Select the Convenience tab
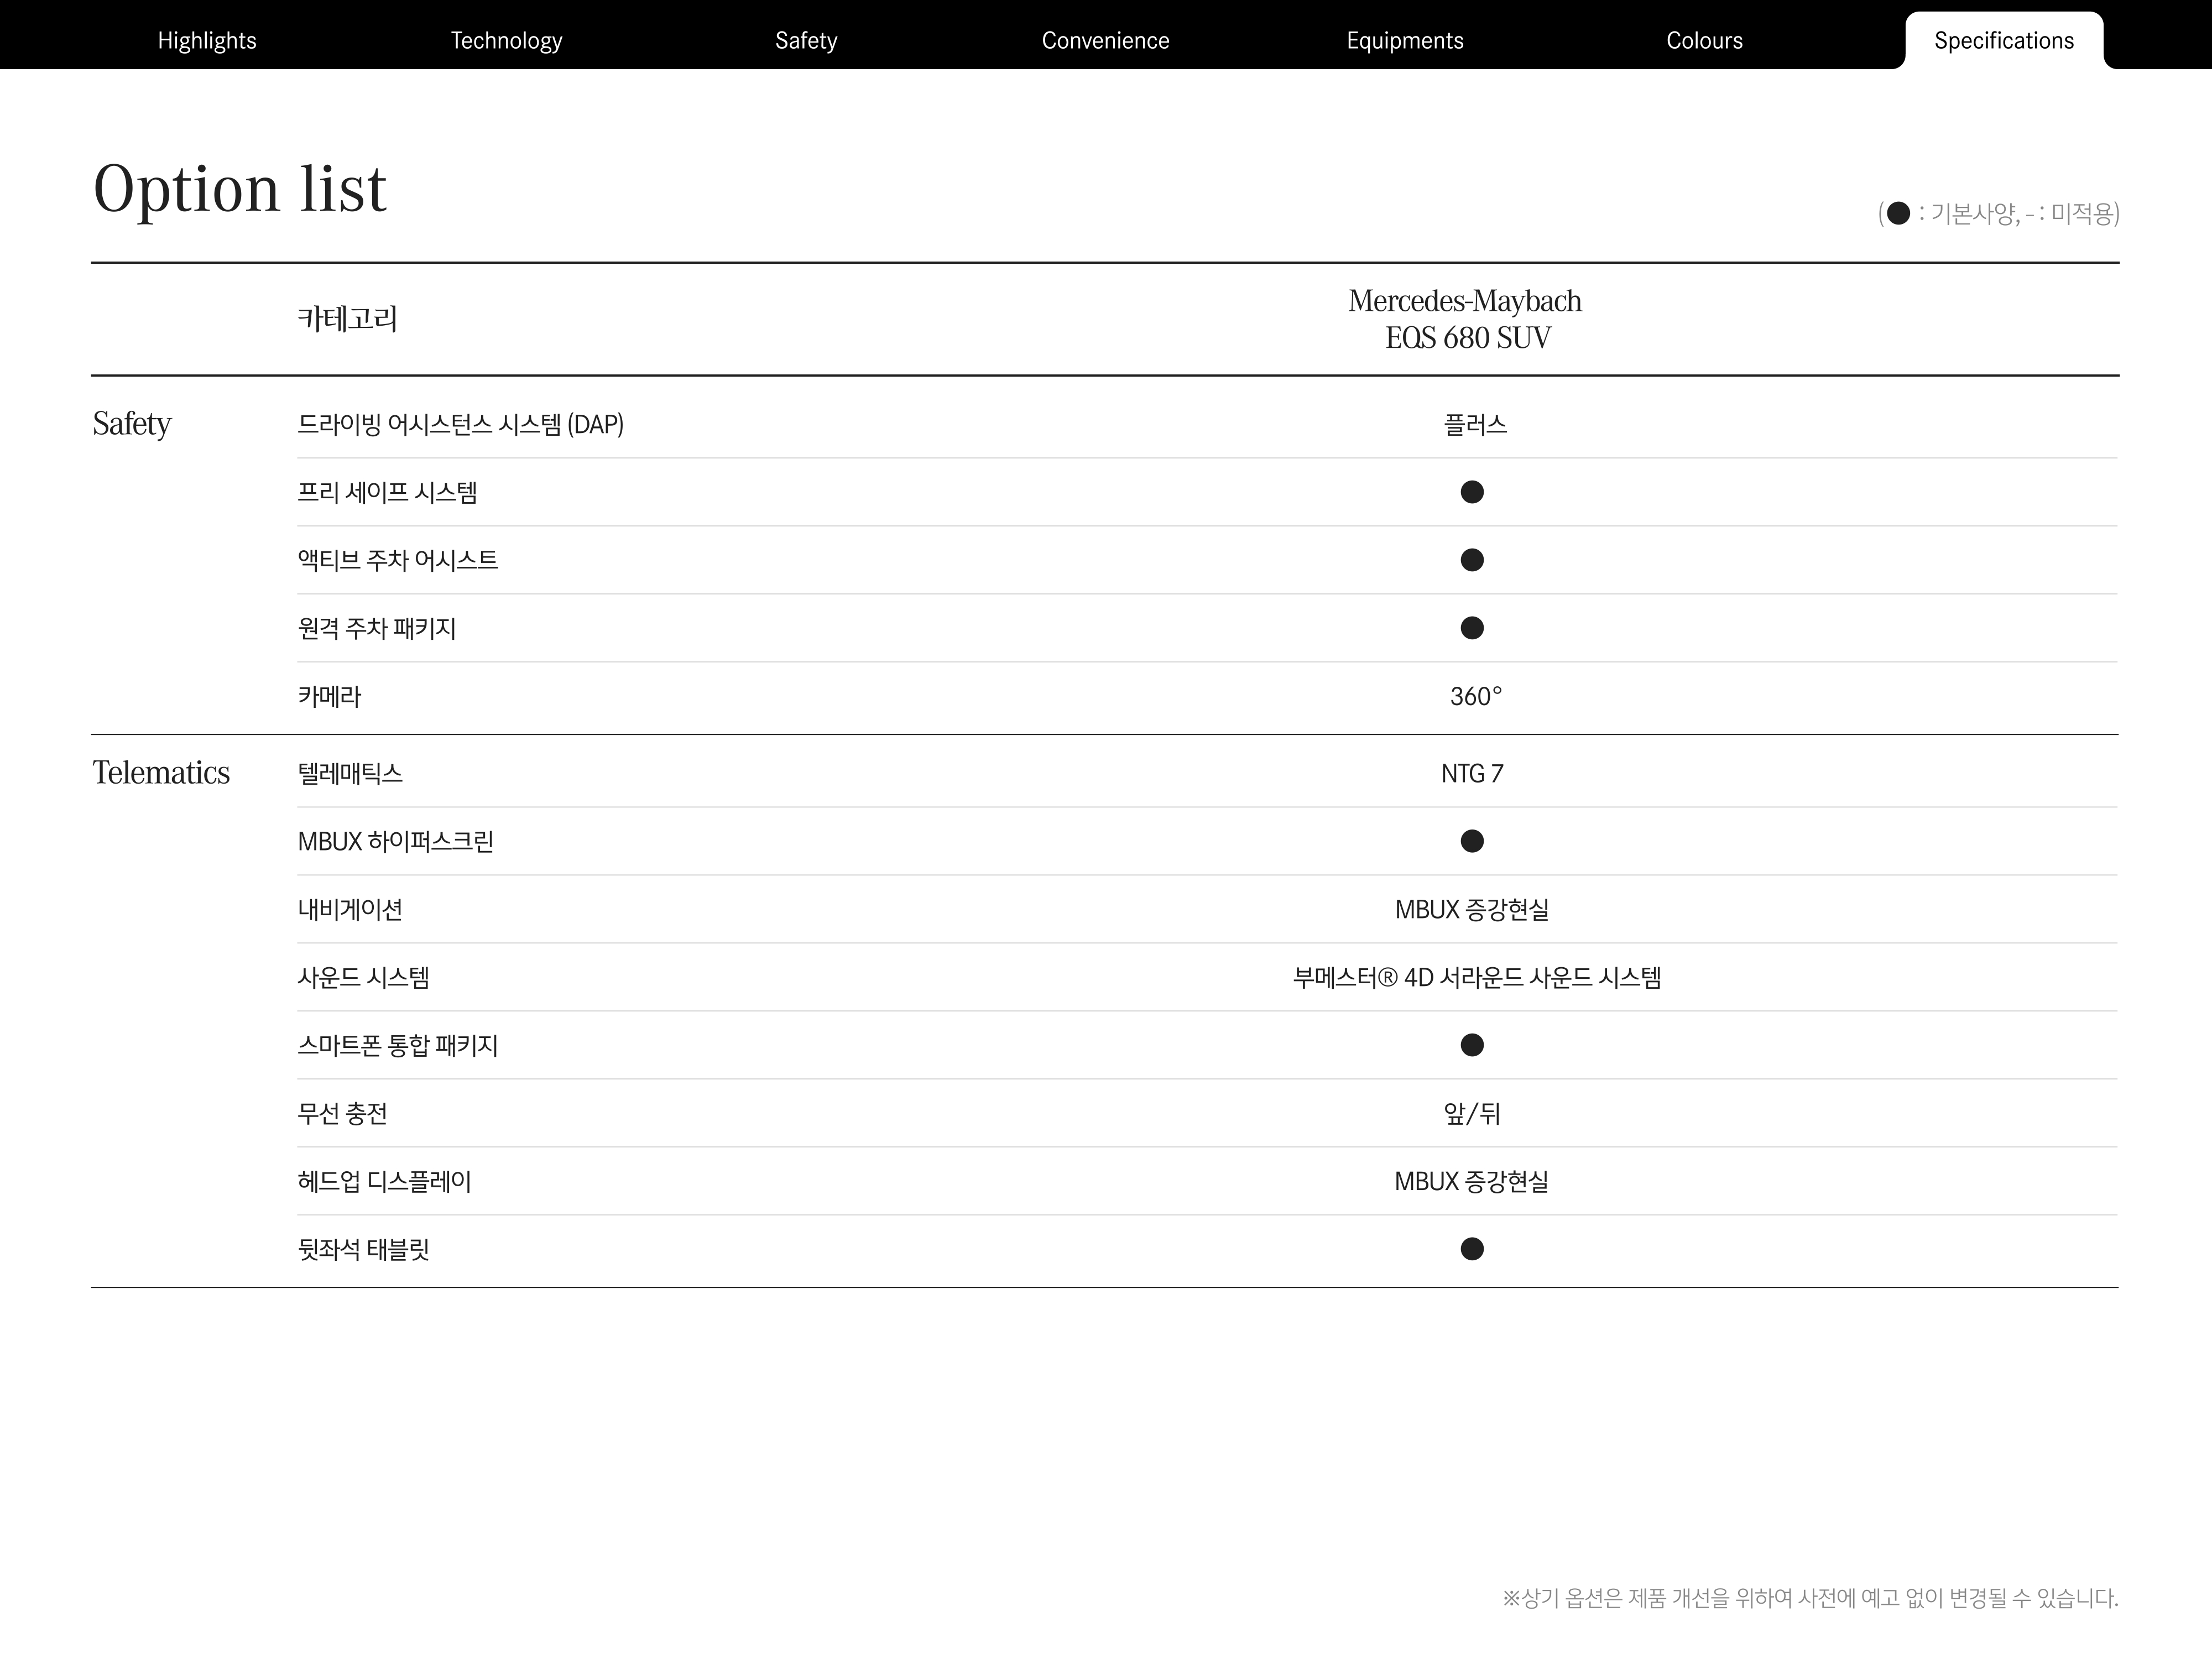 [1105, 40]
